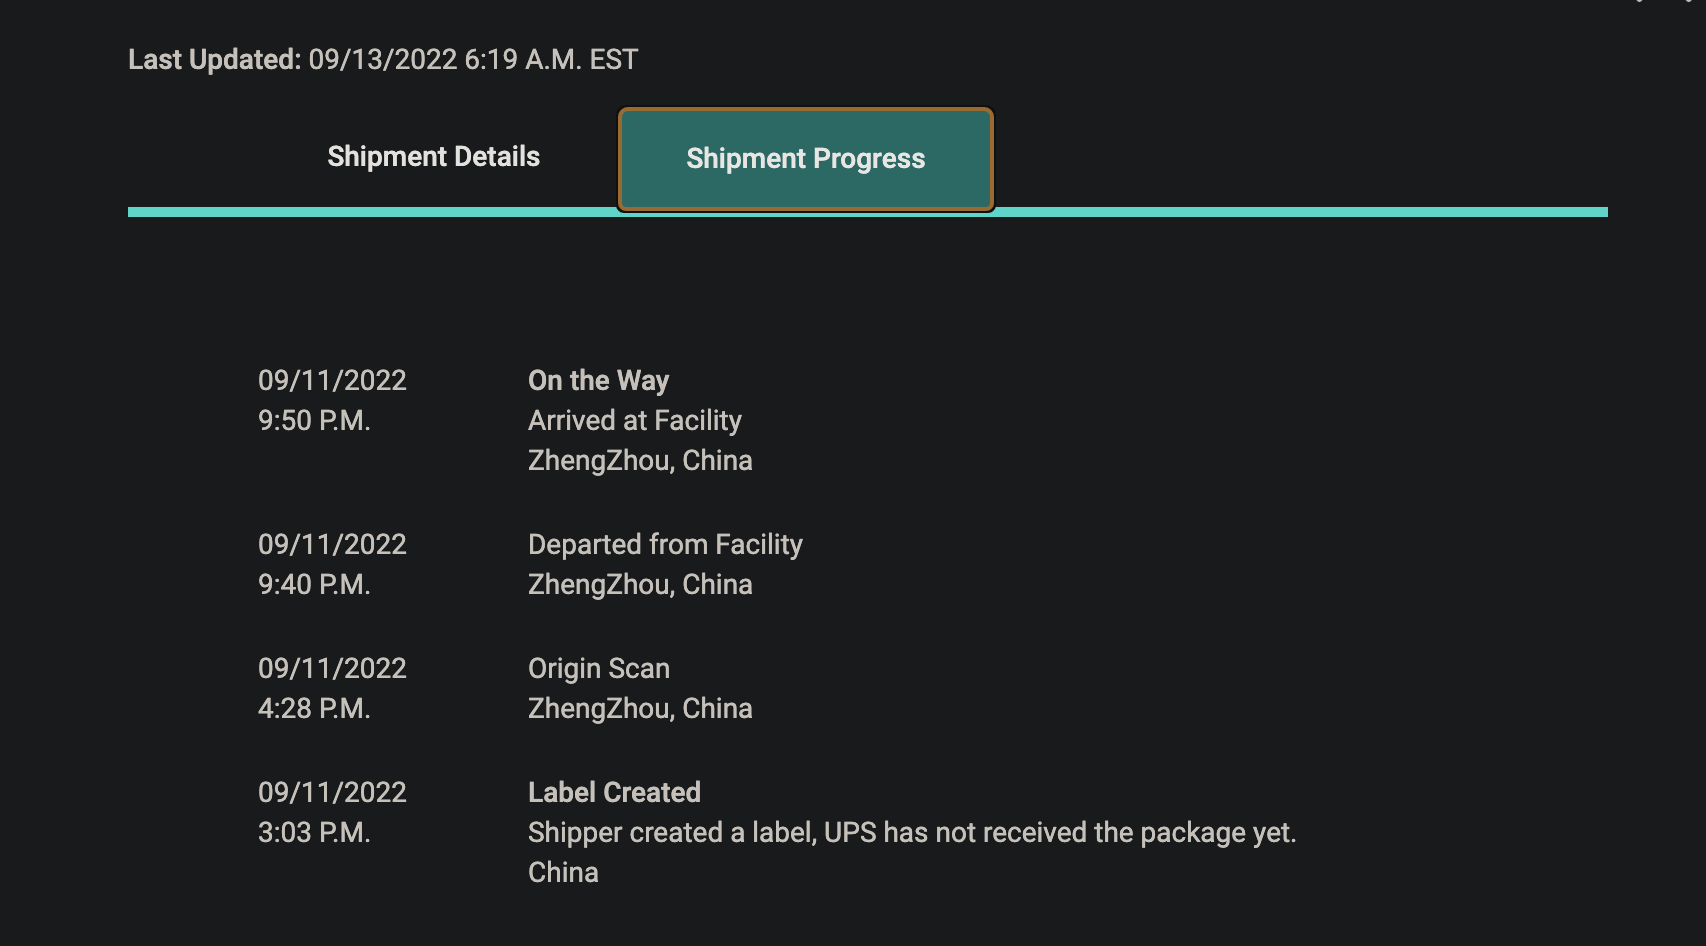Click the 'Shipper created a label' description
This screenshot has width=1706, height=946.
coord(911,833)
